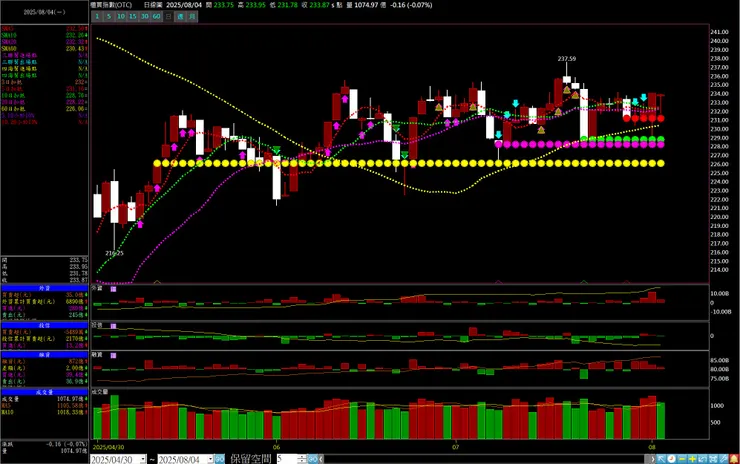
Task: Click the 241.00 price axis label
Action: (720, 32)
